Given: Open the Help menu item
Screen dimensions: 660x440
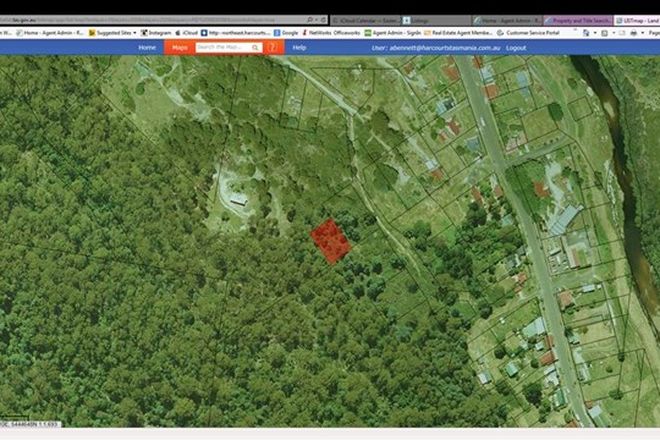Looking at the screenshot, I should coord(299,47).
